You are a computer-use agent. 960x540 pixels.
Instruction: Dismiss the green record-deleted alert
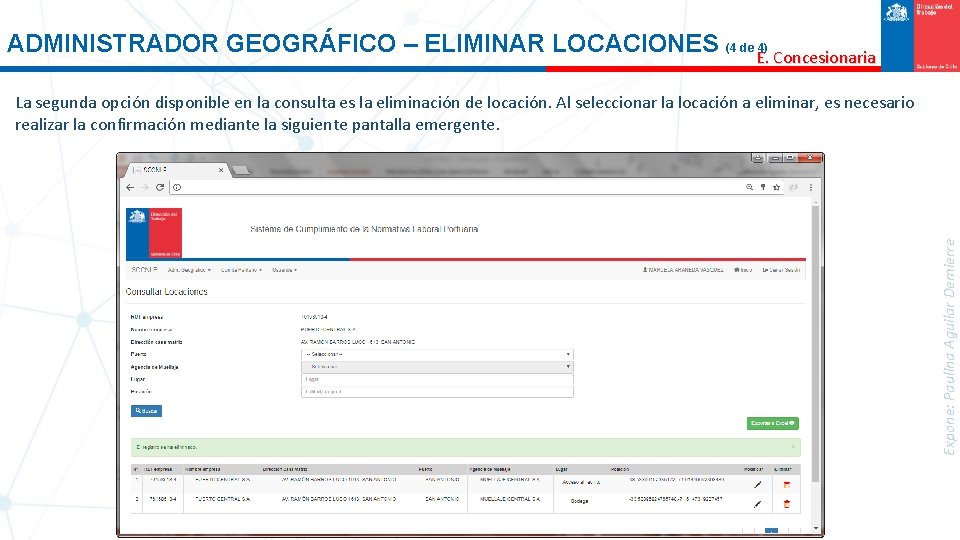793,447
